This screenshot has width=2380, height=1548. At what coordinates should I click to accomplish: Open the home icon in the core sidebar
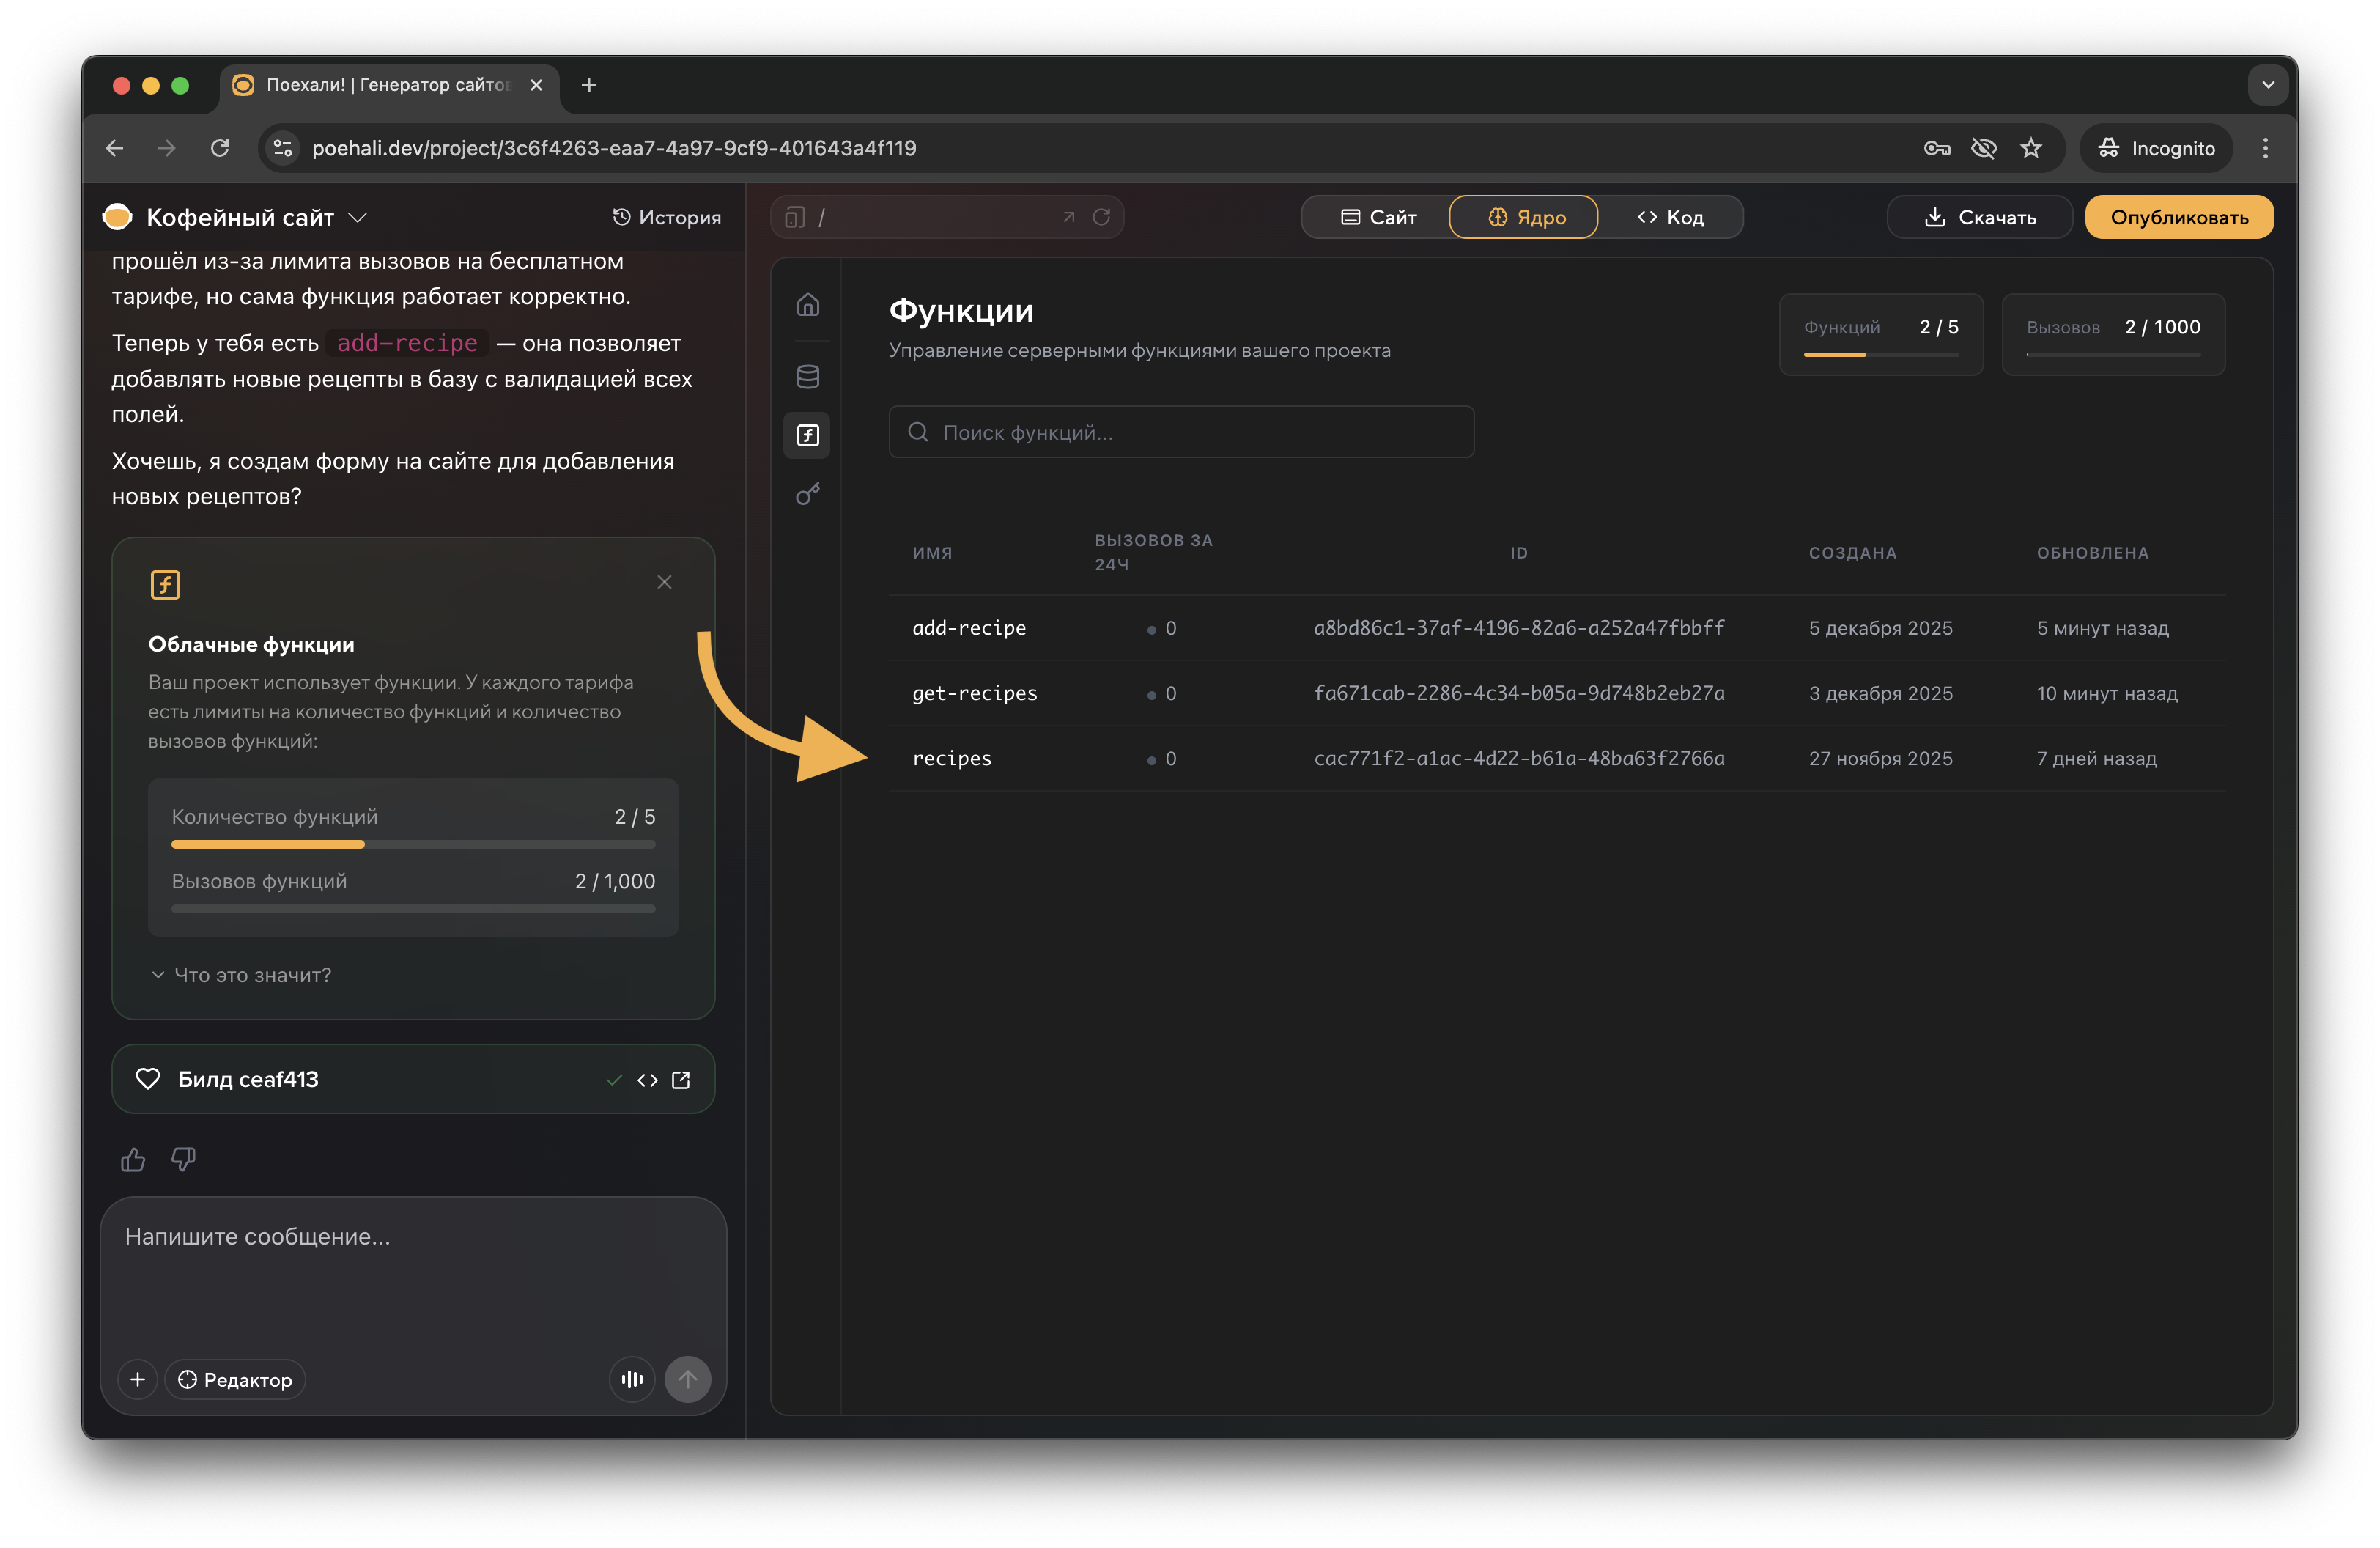[x=807, y=304]
